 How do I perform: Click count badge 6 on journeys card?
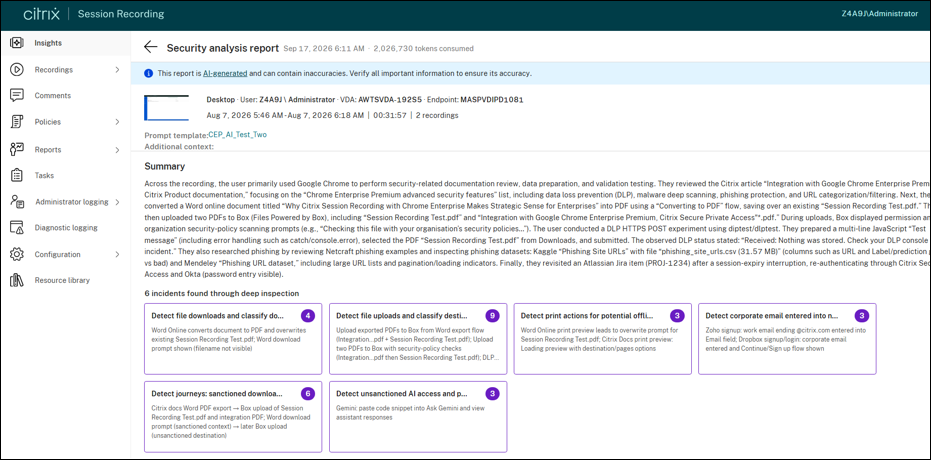[x=308, y=394]
